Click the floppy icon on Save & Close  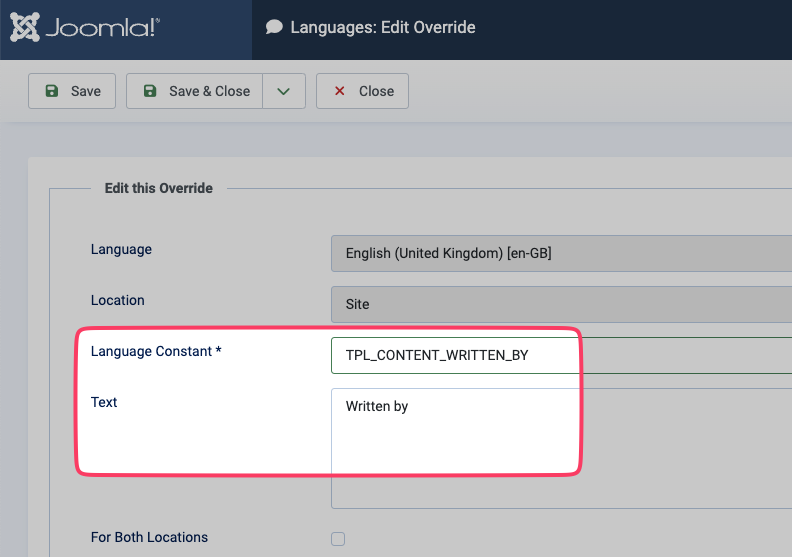pos(150,91)
